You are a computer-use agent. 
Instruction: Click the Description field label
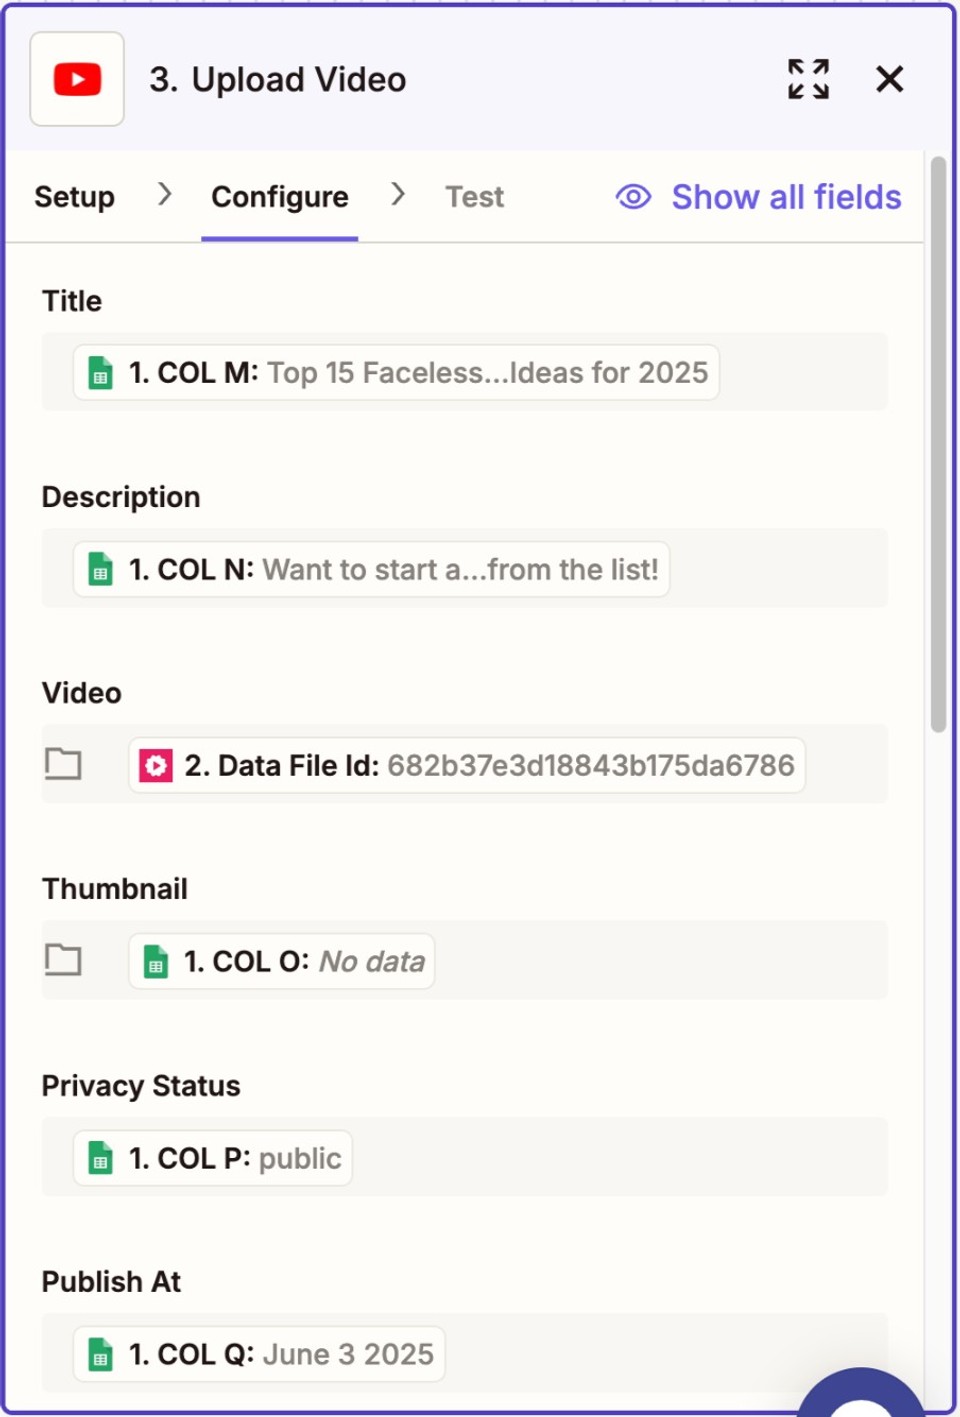coord(121,497)
